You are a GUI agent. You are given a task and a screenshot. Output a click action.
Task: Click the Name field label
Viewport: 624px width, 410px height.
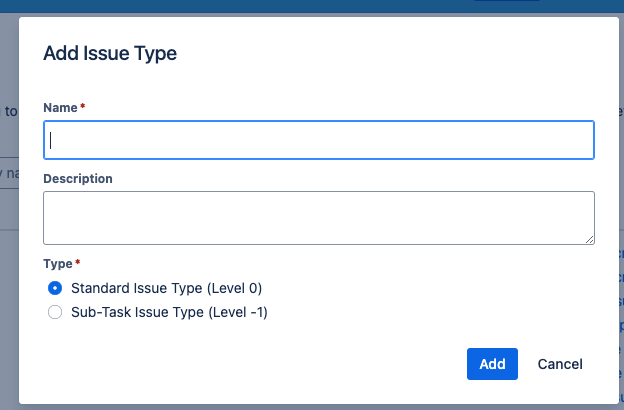pos(60,107)
